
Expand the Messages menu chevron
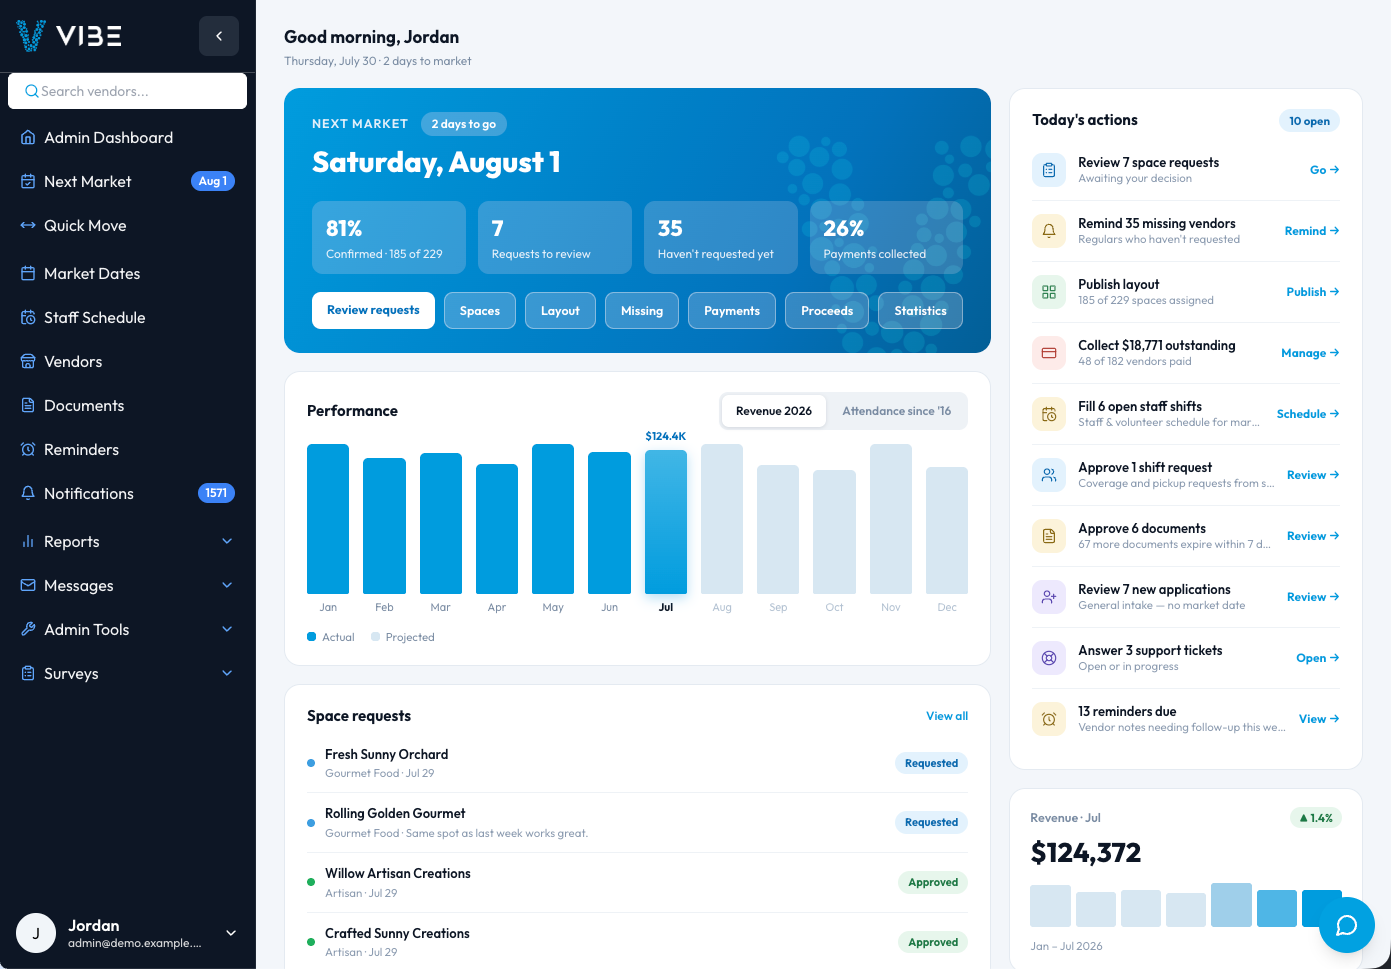[227, 586]
